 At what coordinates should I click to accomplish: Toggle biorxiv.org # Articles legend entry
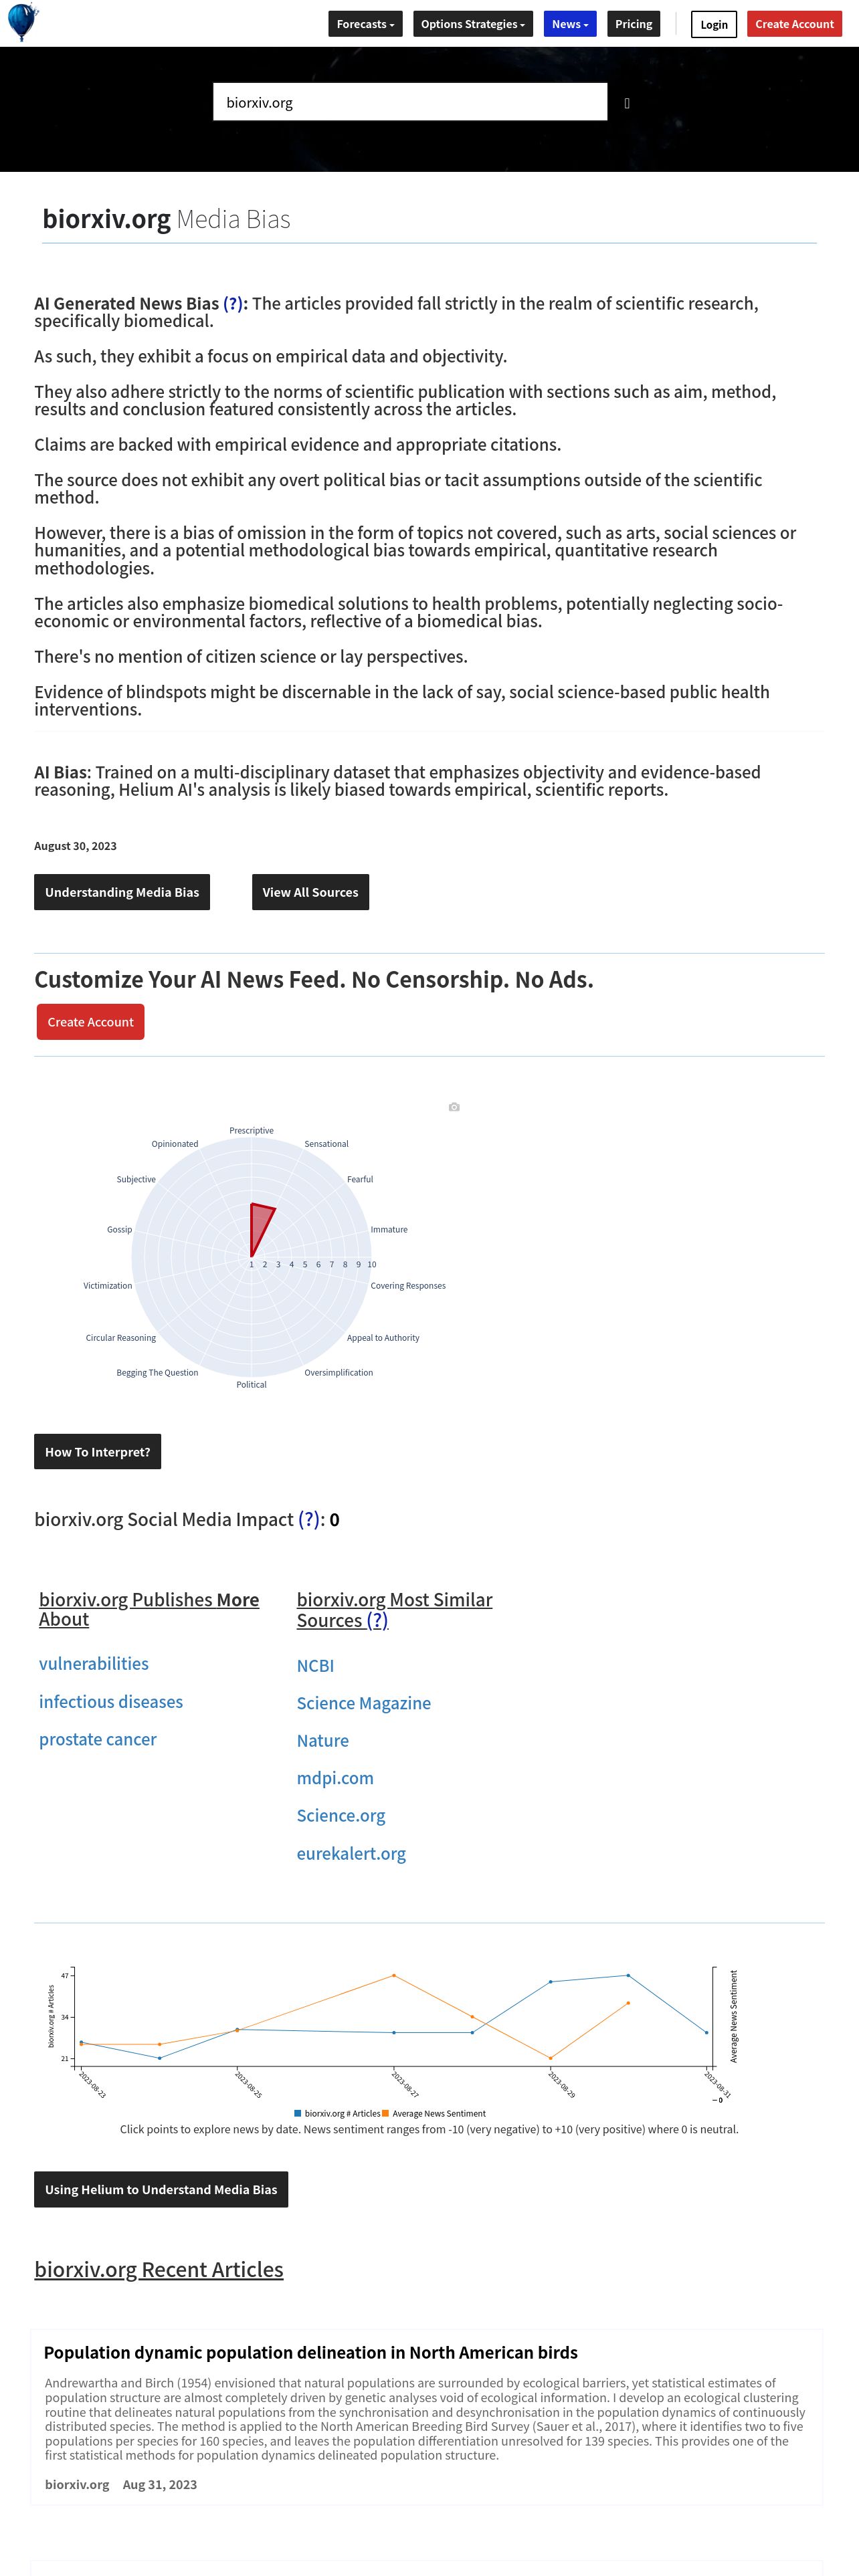pyautogui.click(x=337, y=2113)
